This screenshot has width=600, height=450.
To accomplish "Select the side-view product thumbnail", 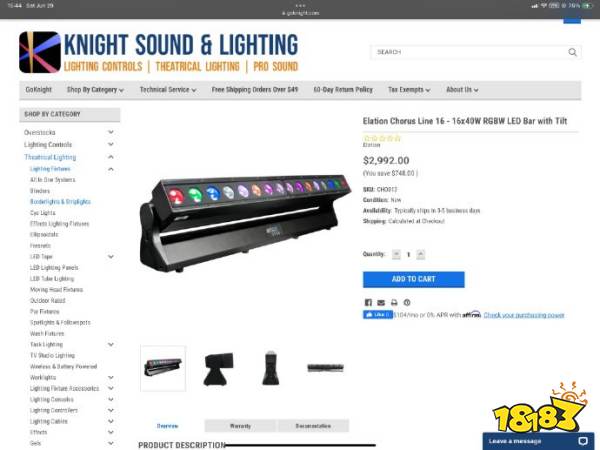I will click(x=218, y=368).
